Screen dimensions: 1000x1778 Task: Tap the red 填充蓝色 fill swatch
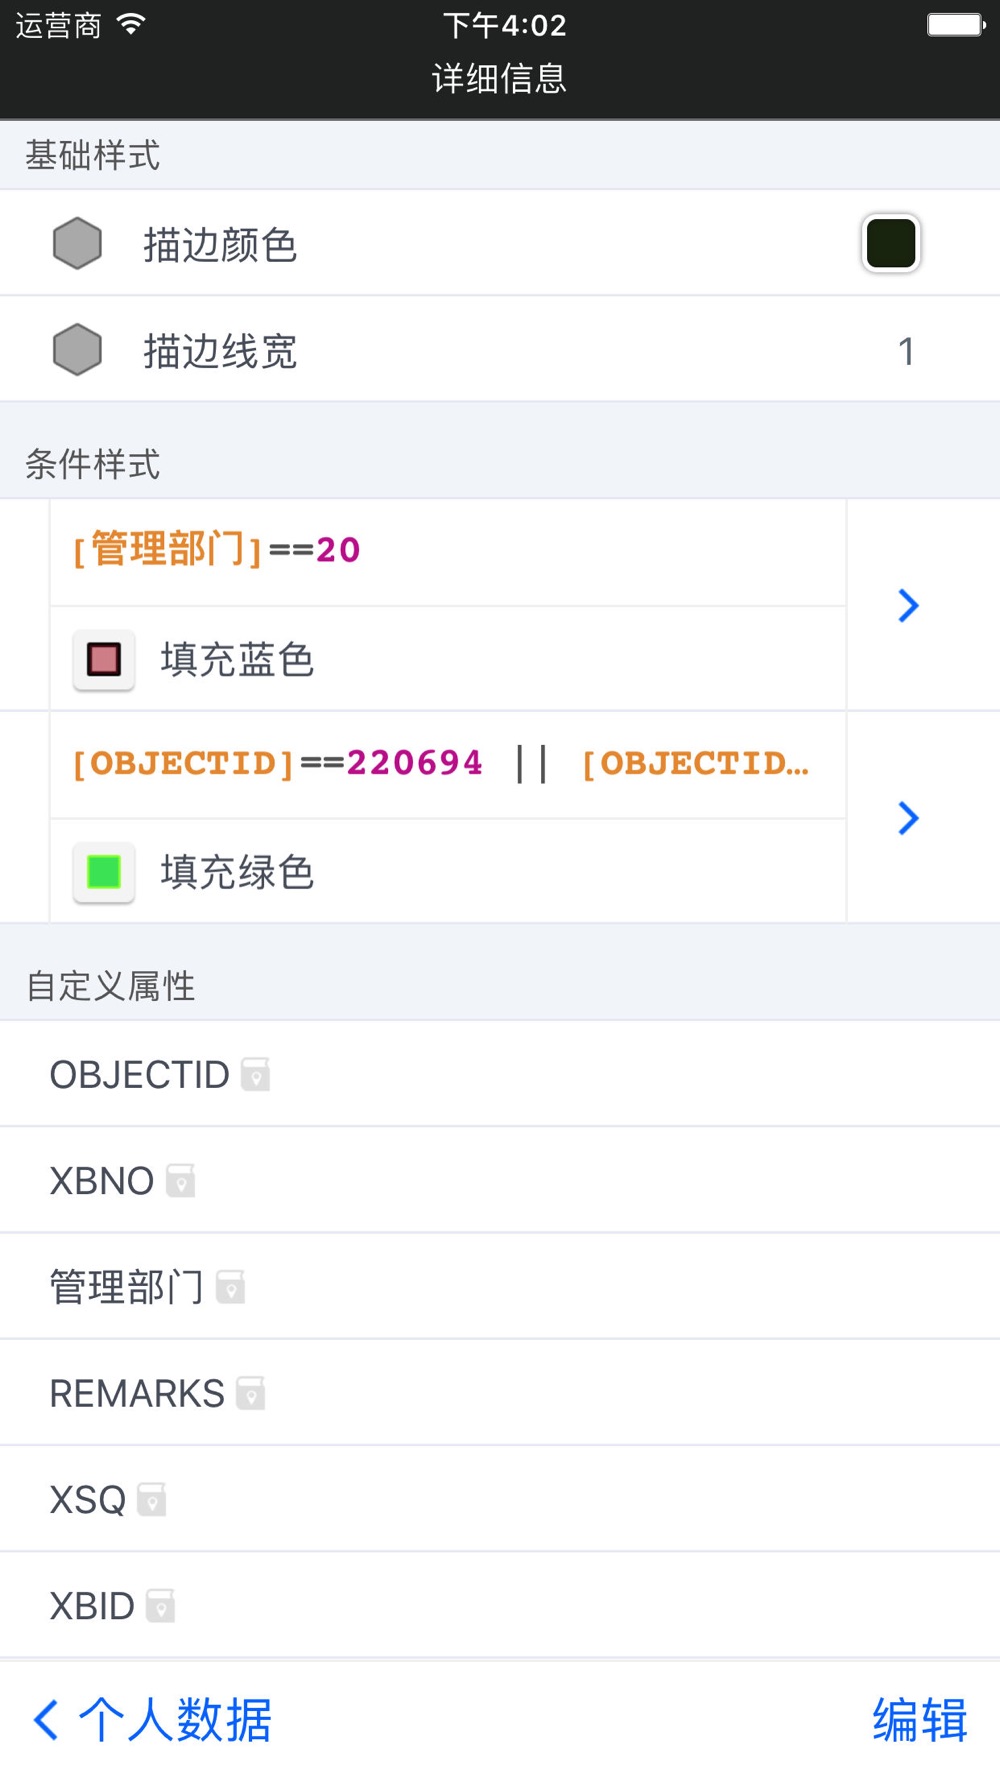click(104, 660)
